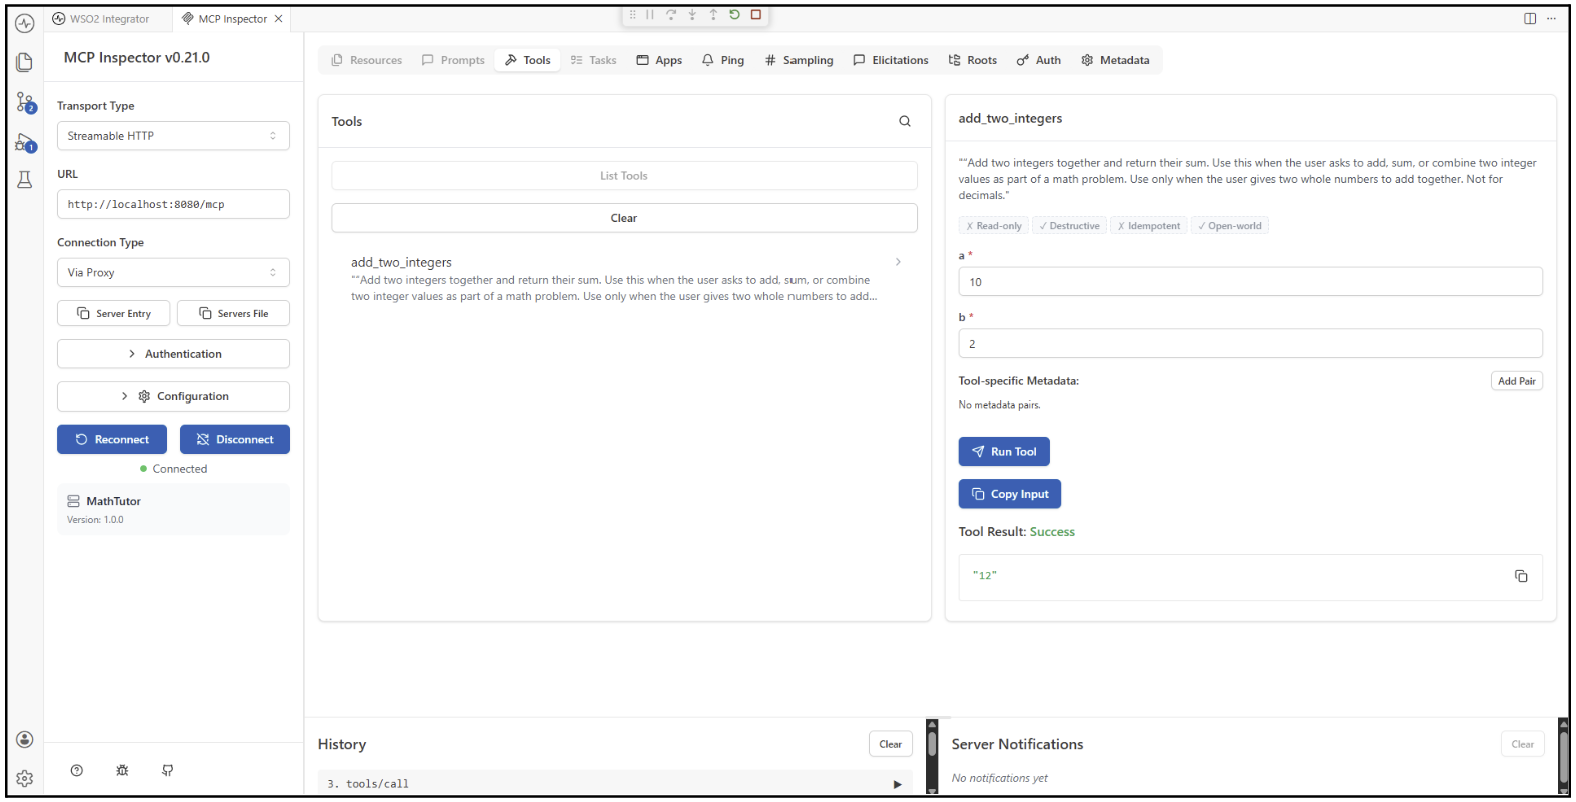Select the Tools tab
The width and height of the screenshot is (1576, 802).
point(528,60)
